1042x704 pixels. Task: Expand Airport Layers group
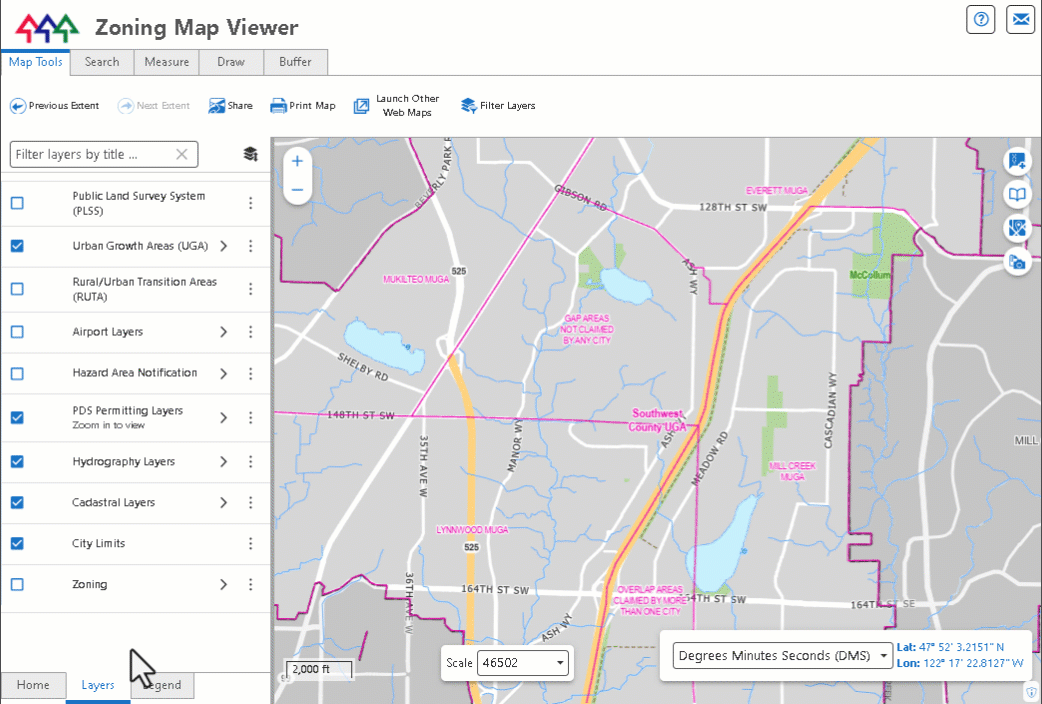tap(223, 332)
